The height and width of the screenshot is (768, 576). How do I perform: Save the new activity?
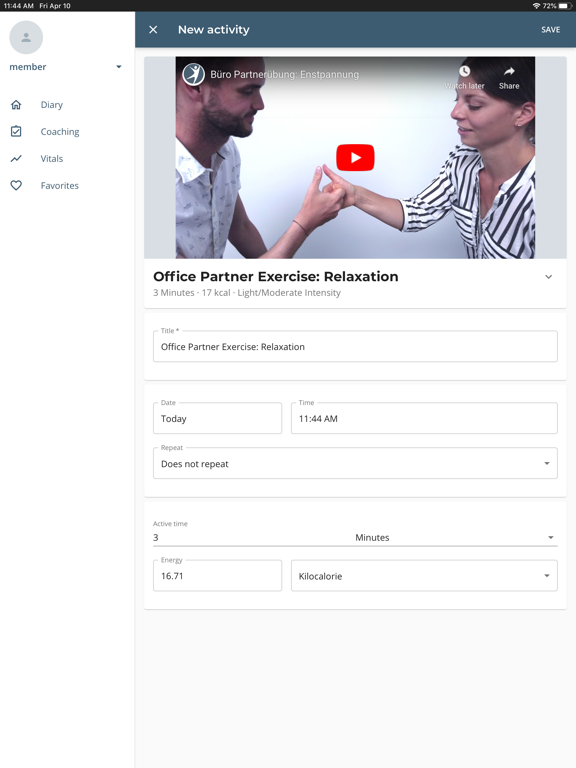pos(551,30)
